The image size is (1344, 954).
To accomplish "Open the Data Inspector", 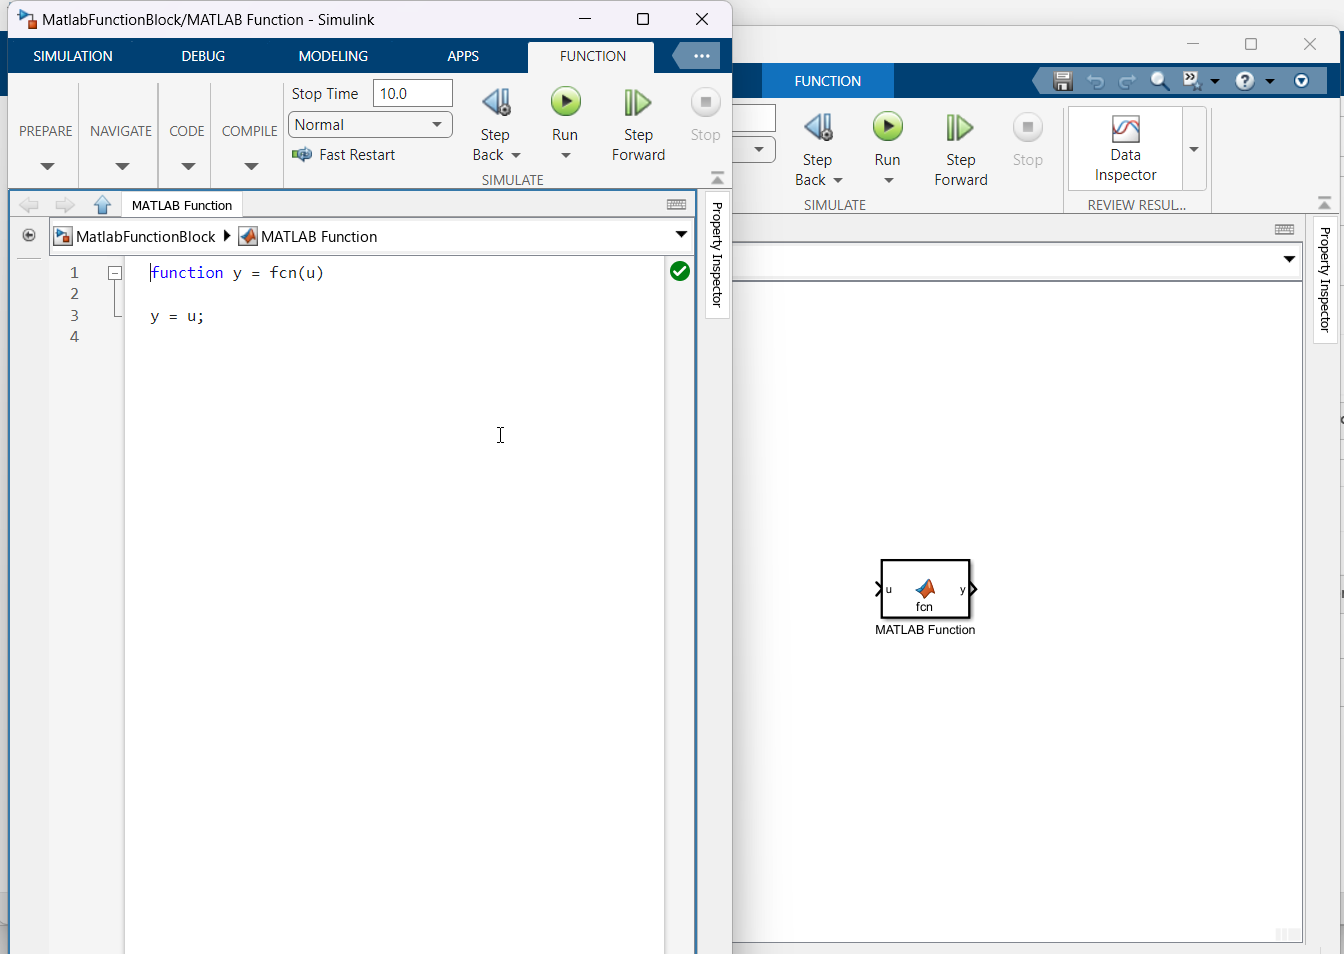I will click(x=1125, y=148).
